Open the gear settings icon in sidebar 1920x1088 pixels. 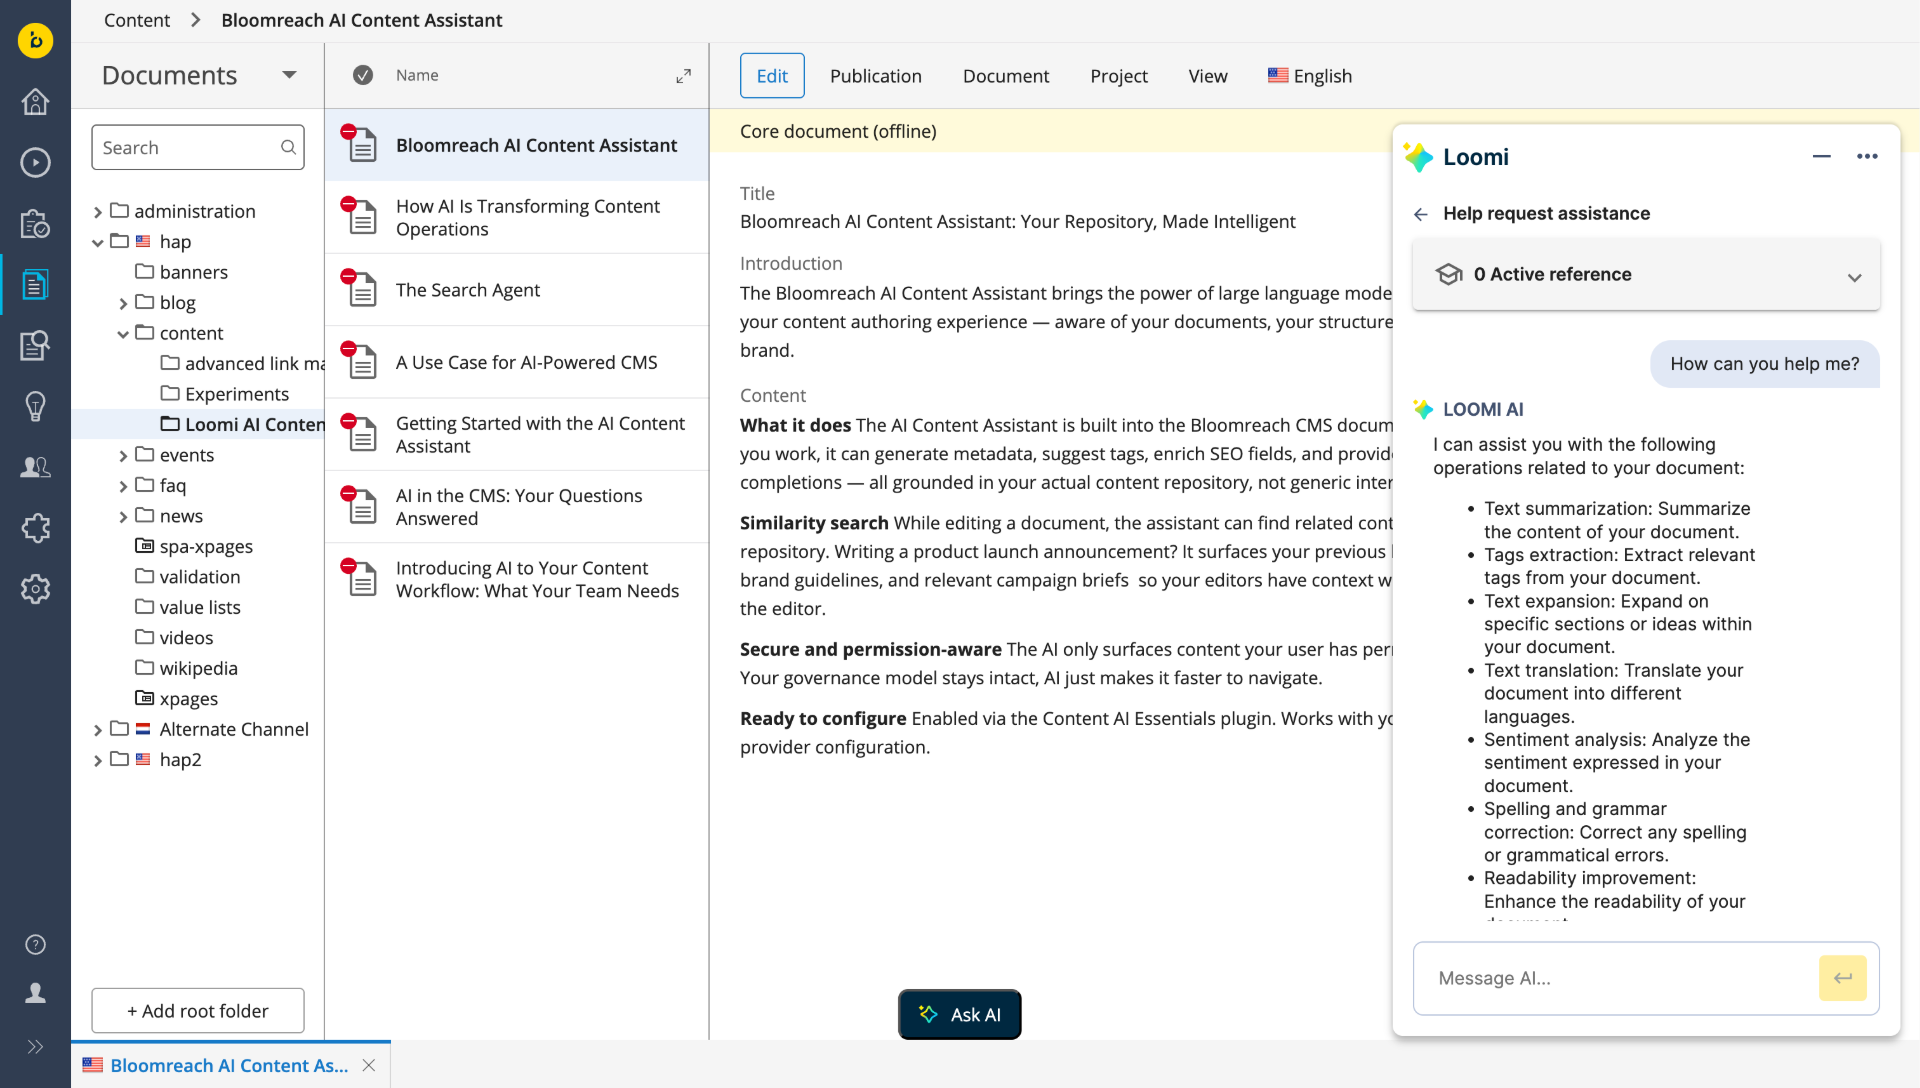pos(35,589)
